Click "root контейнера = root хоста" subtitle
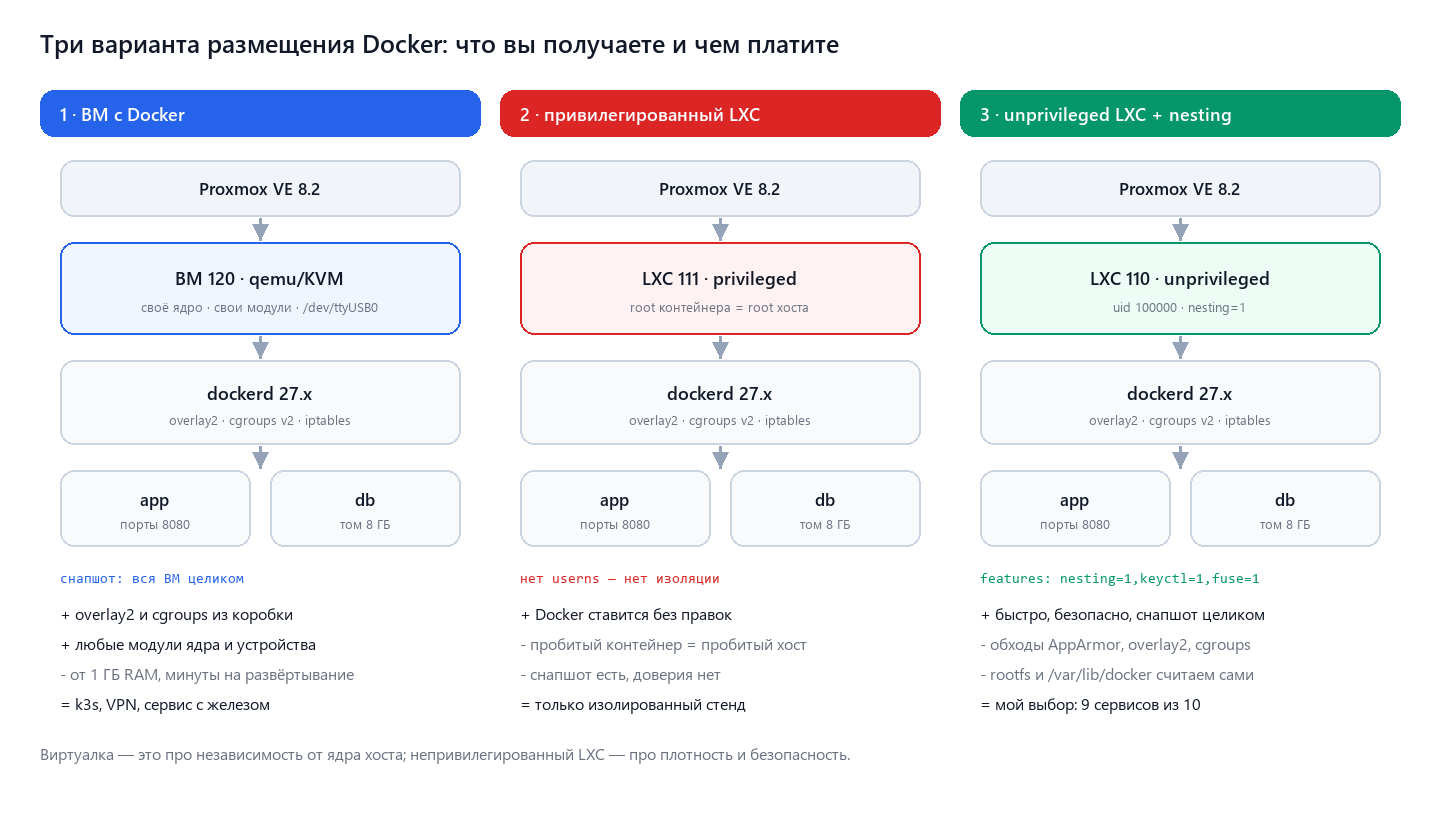This screenshot has width=1440, height=820. [719, 308]
